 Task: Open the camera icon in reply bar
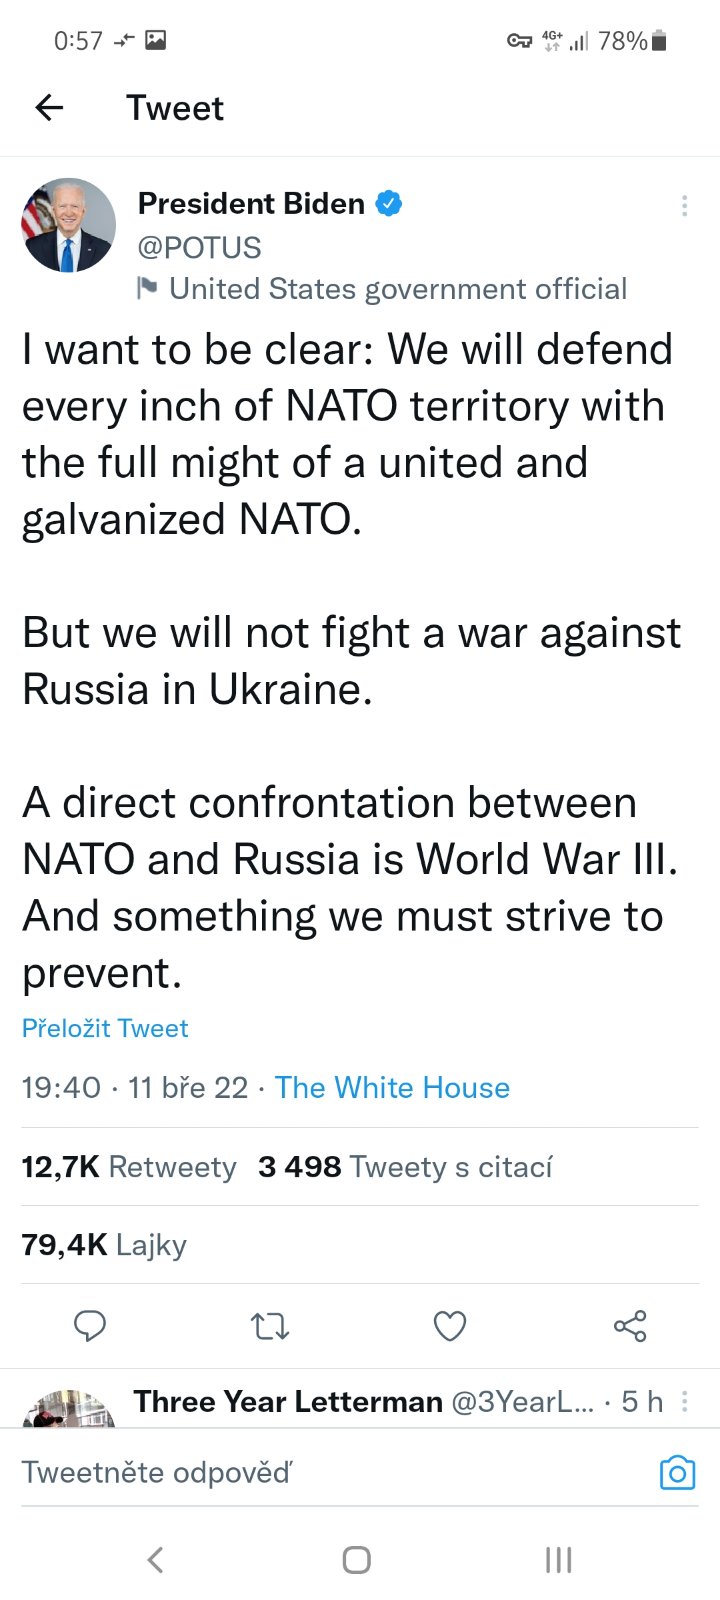(677, 1473)
